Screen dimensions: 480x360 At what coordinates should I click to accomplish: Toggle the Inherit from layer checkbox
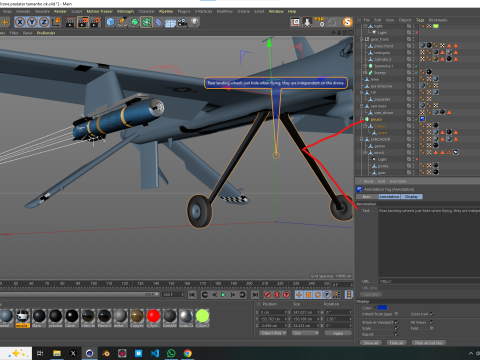click(x=396, y=314)
